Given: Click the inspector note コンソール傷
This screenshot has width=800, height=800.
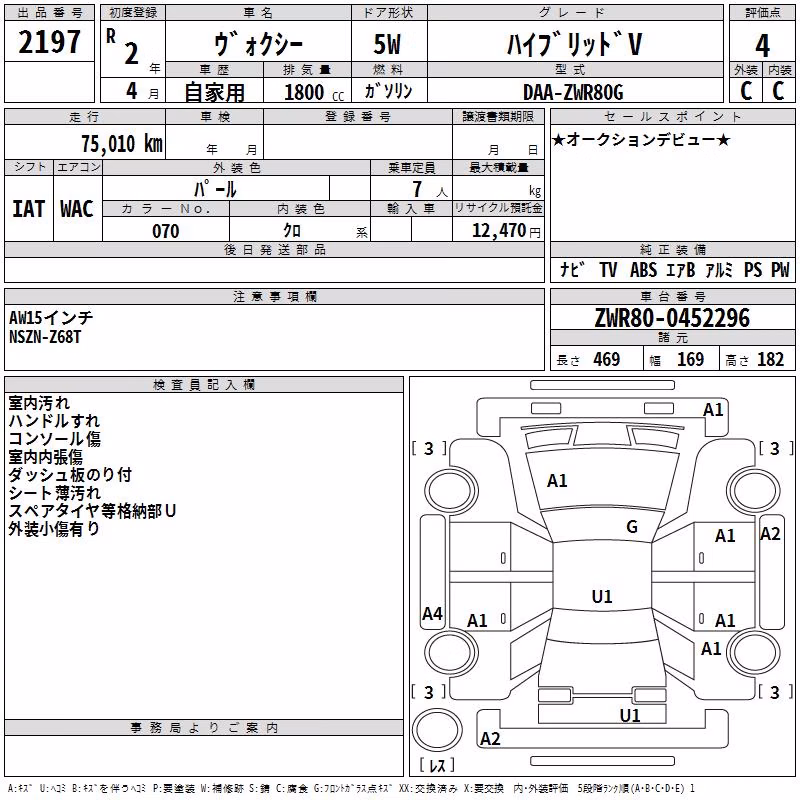Looking at the screenshot, I should [x=54, y=439].
